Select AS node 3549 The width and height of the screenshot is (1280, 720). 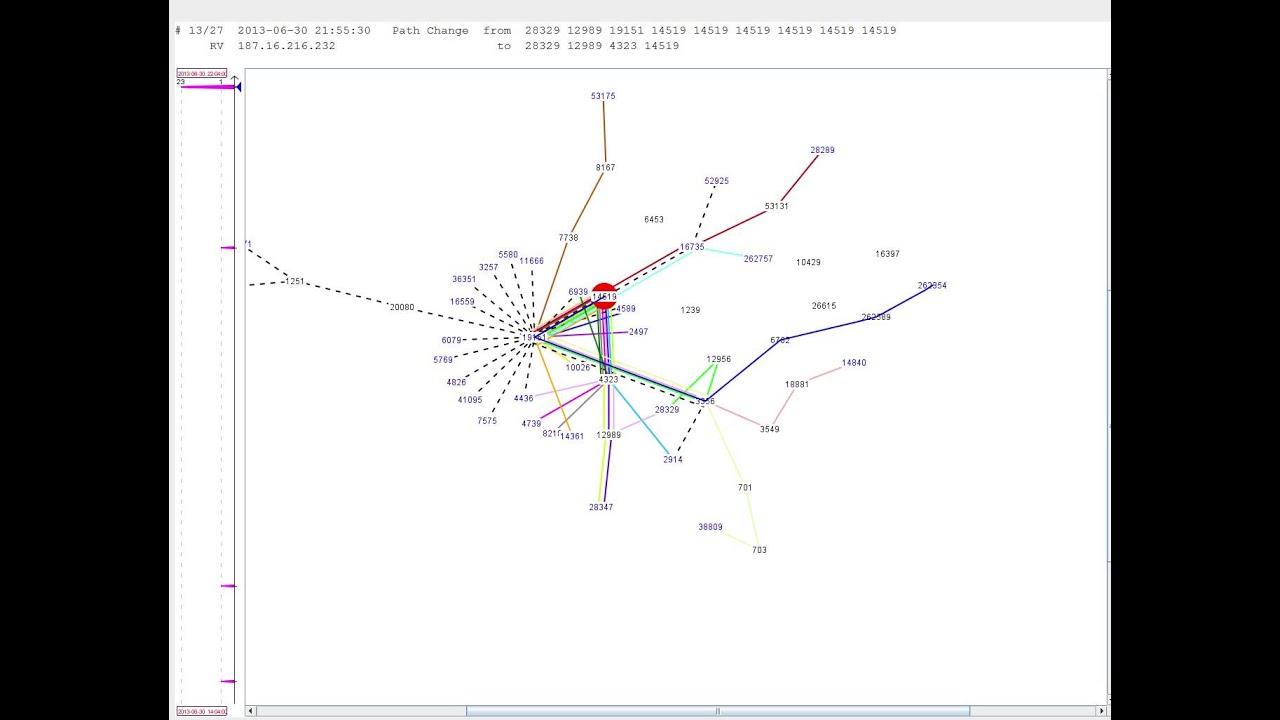[769, 429]
